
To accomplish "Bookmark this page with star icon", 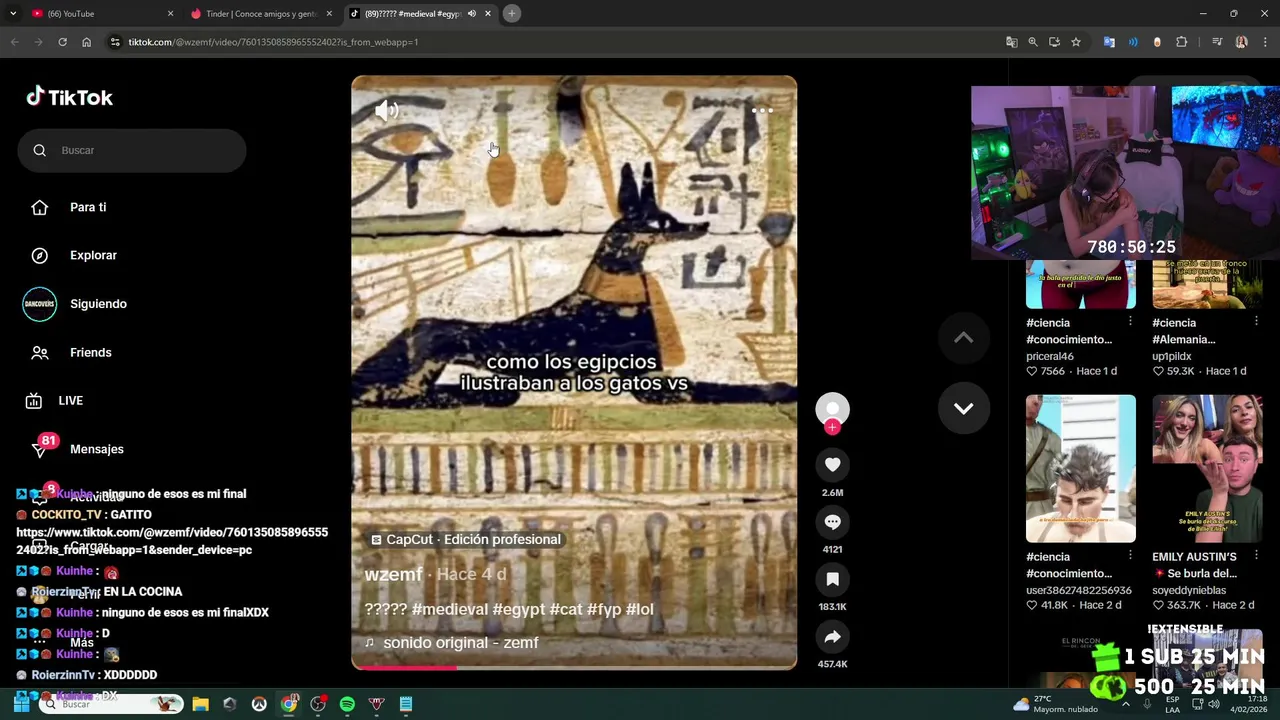I will point(1076,42).
